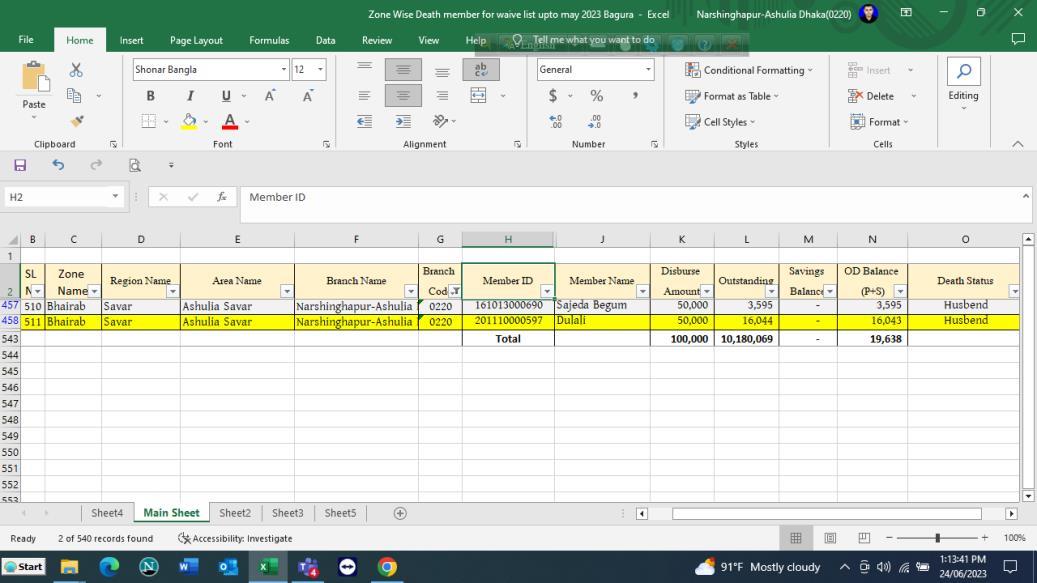
Task: Open the font name dropdown
Action: 284,69
